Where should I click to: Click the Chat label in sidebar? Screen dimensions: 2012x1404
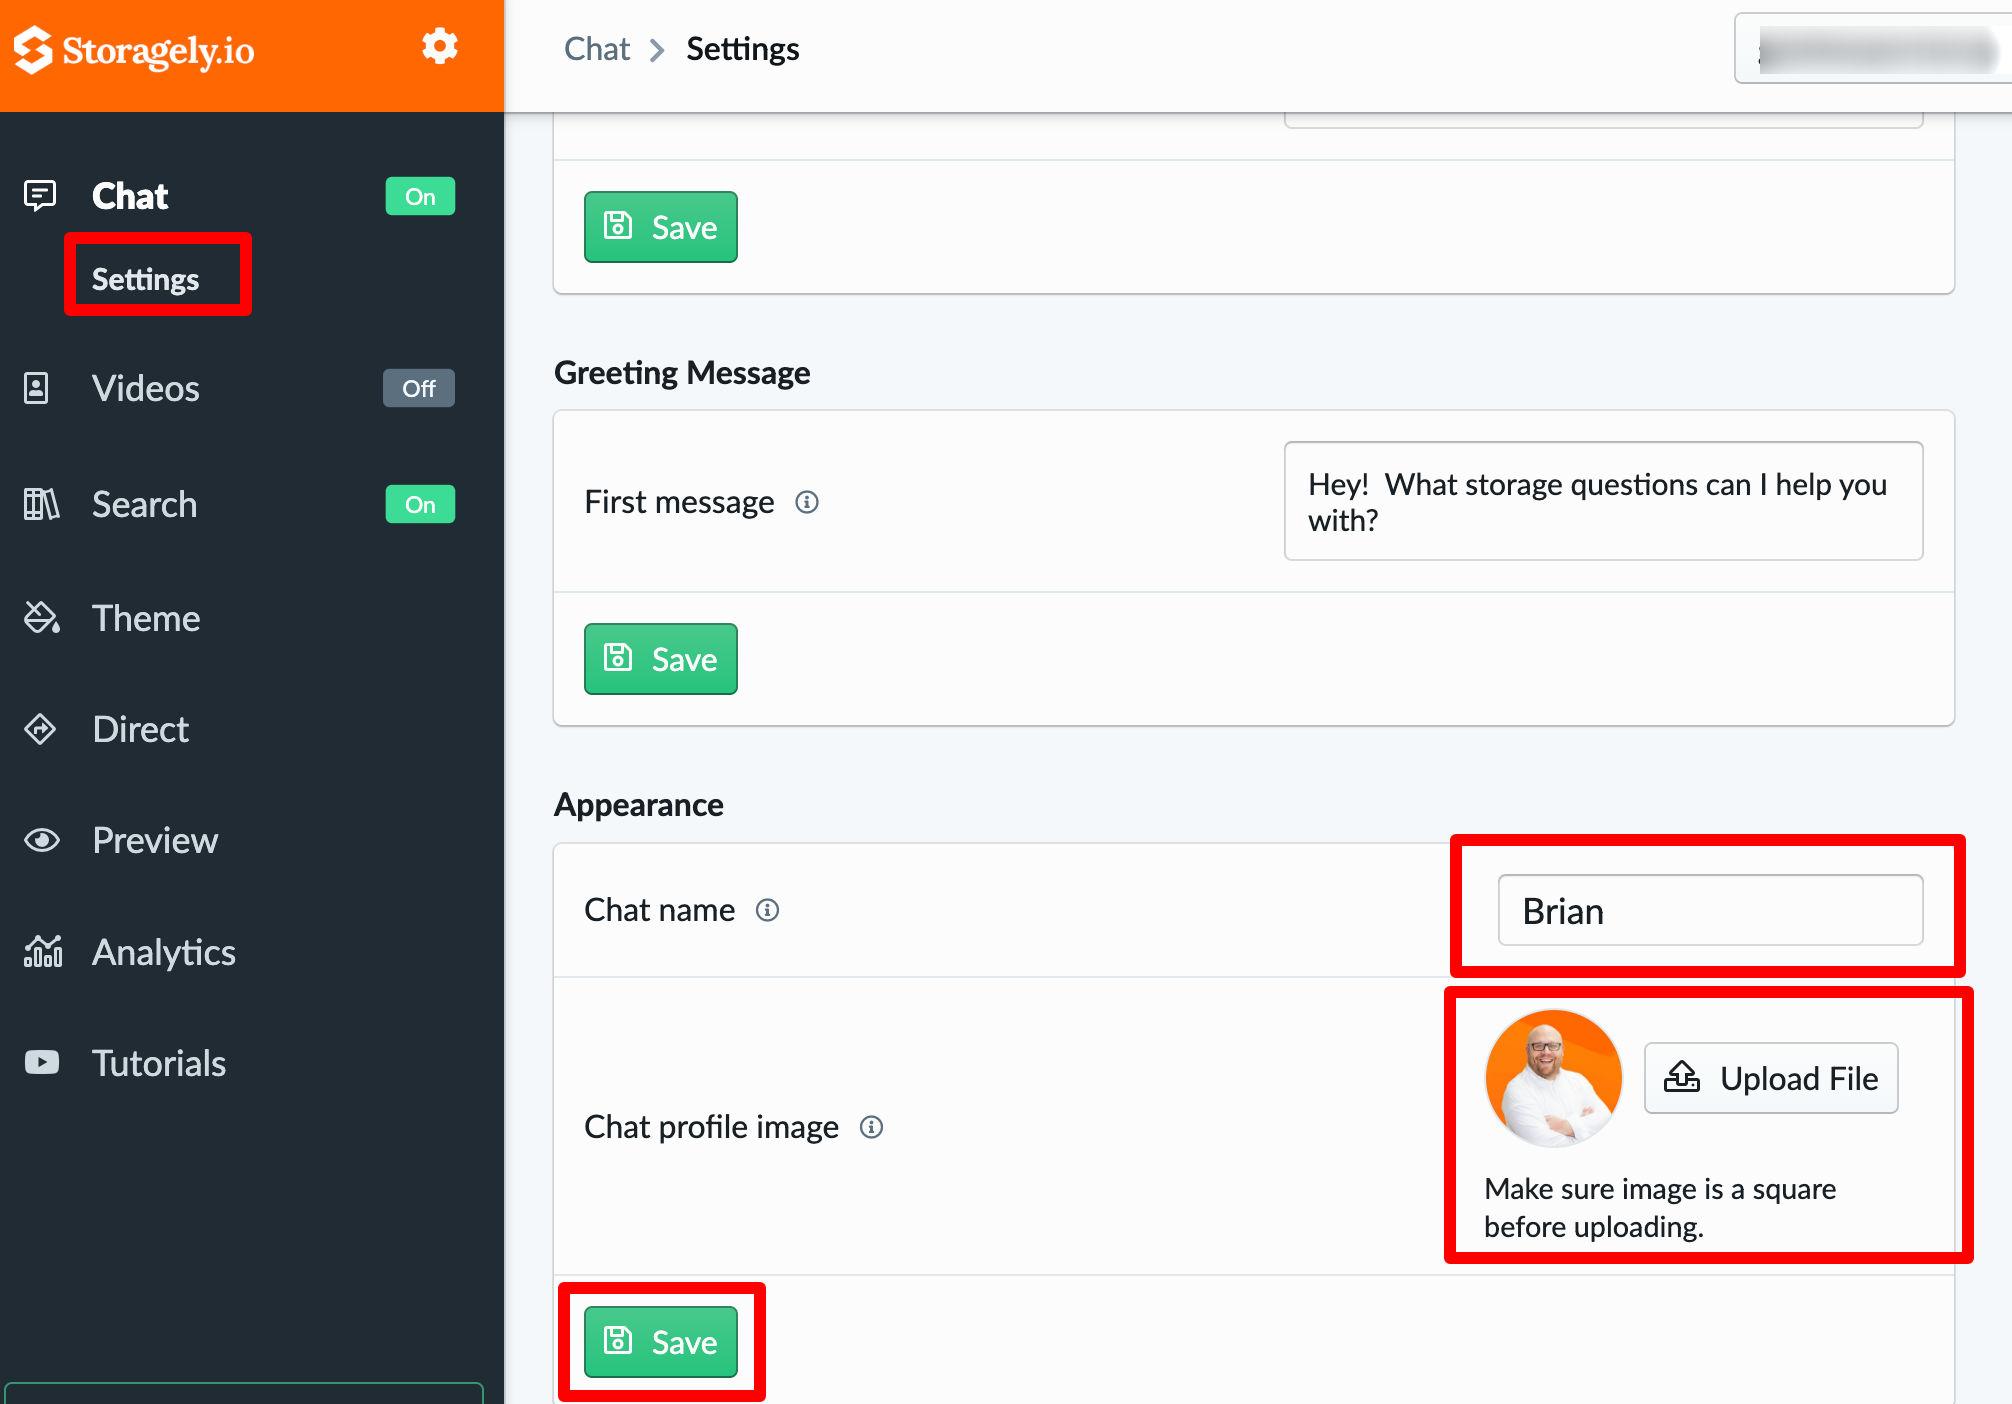(130, 196)
